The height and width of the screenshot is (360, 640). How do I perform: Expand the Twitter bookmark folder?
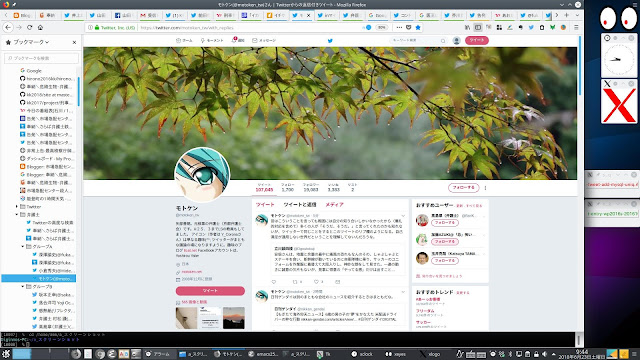click(x=17, y=207)
